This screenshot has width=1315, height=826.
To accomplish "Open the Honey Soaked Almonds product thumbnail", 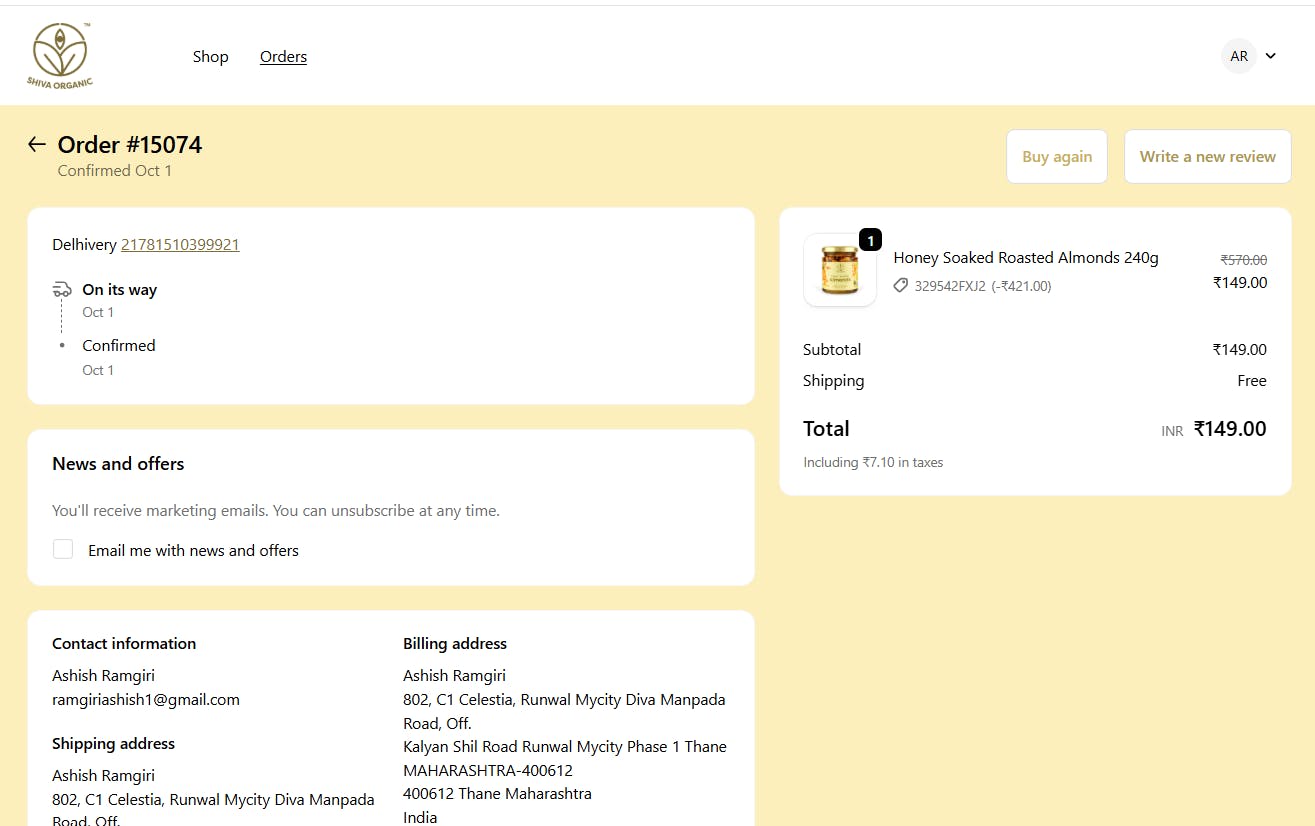I will pyautogui.click(x=839, y=270).
